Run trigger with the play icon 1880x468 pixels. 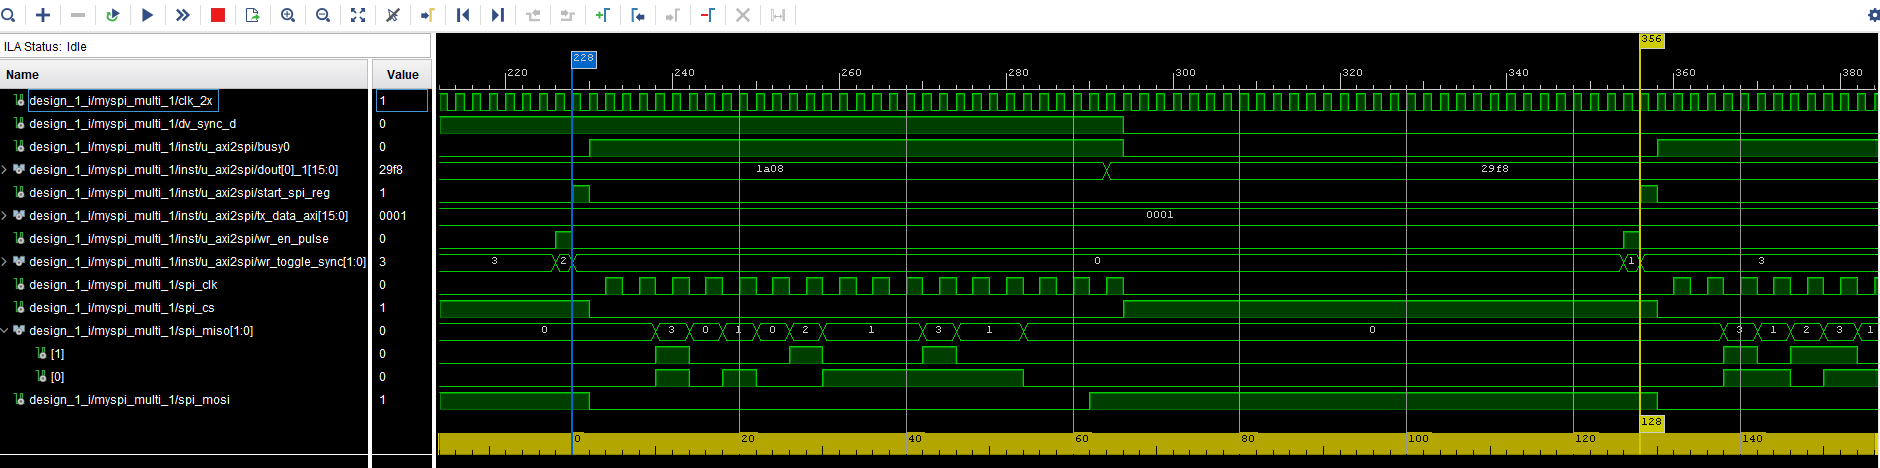[147, 15]
